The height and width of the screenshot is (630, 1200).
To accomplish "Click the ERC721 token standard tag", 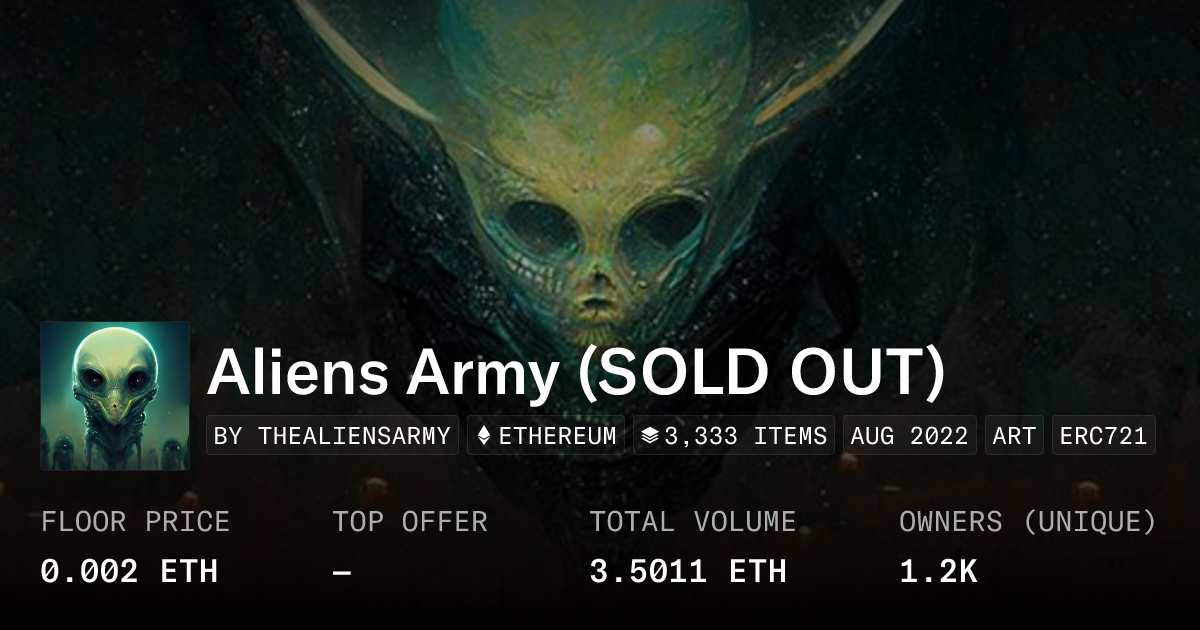I will 1103,436.
